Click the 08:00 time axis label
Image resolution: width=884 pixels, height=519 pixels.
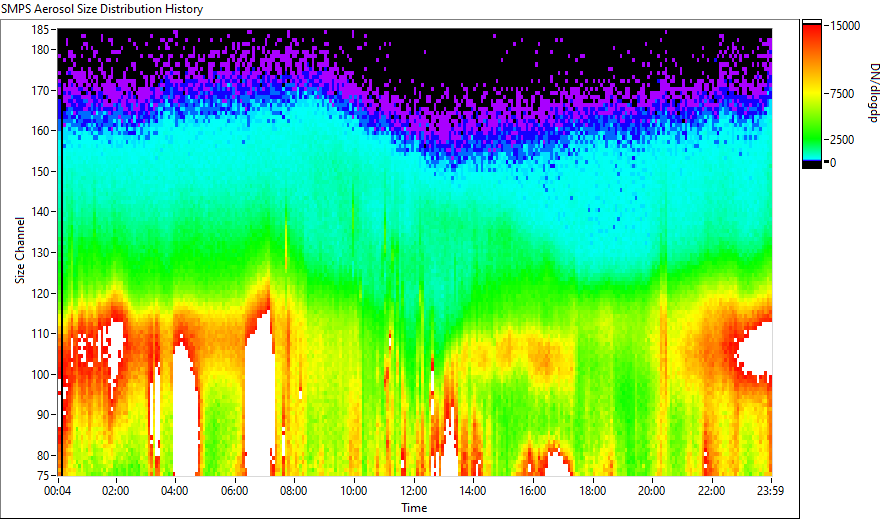coord(294,491)
